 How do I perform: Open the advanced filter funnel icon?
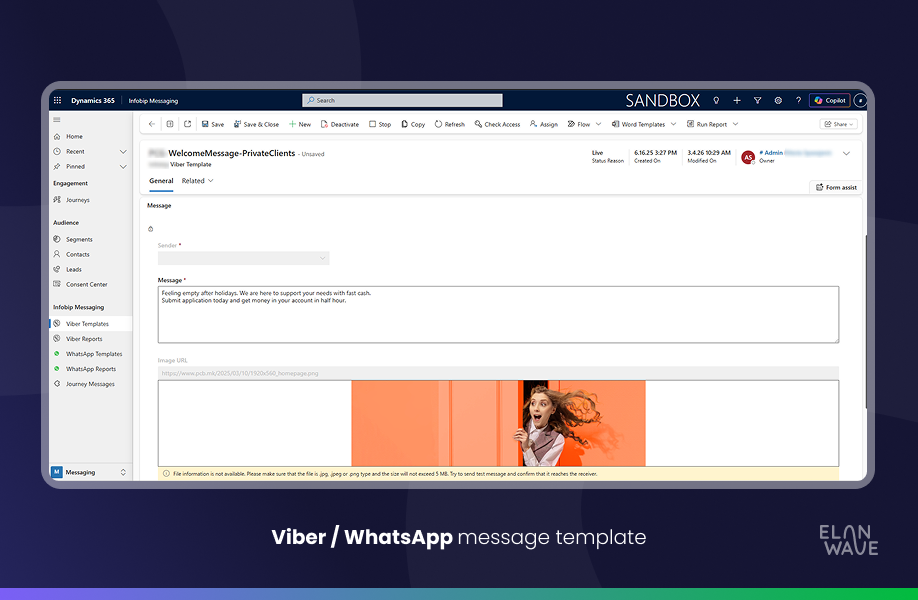click(757, 100)
